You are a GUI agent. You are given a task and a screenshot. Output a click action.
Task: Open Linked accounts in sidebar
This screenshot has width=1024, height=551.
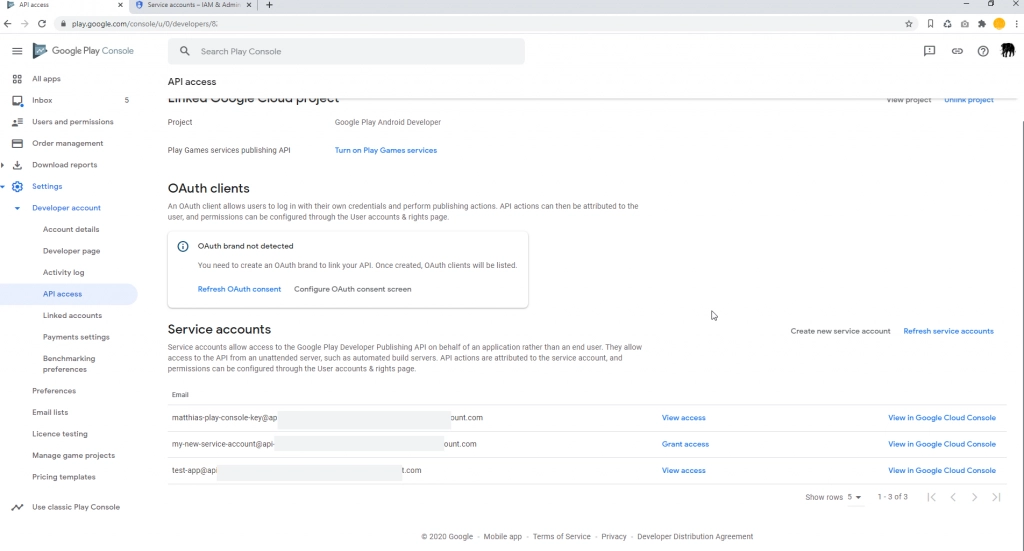pos(72,316)
